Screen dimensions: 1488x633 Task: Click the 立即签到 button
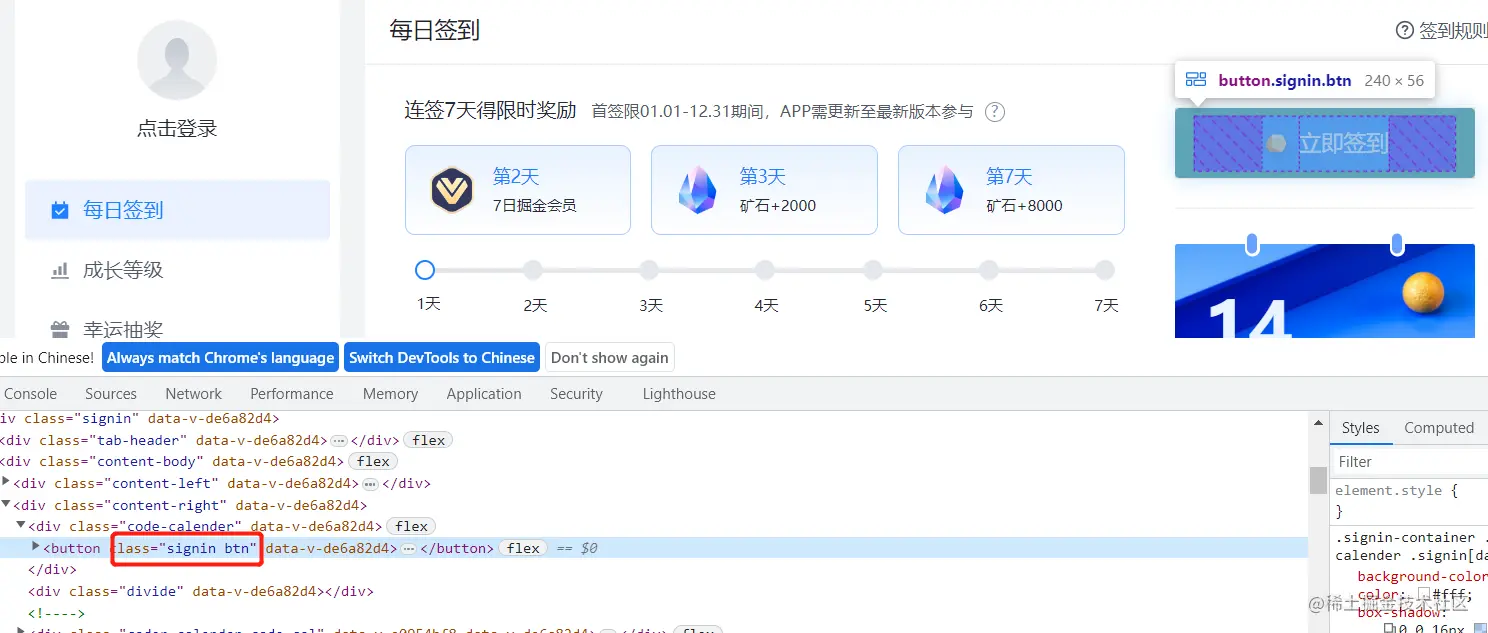pos(1325,143)
